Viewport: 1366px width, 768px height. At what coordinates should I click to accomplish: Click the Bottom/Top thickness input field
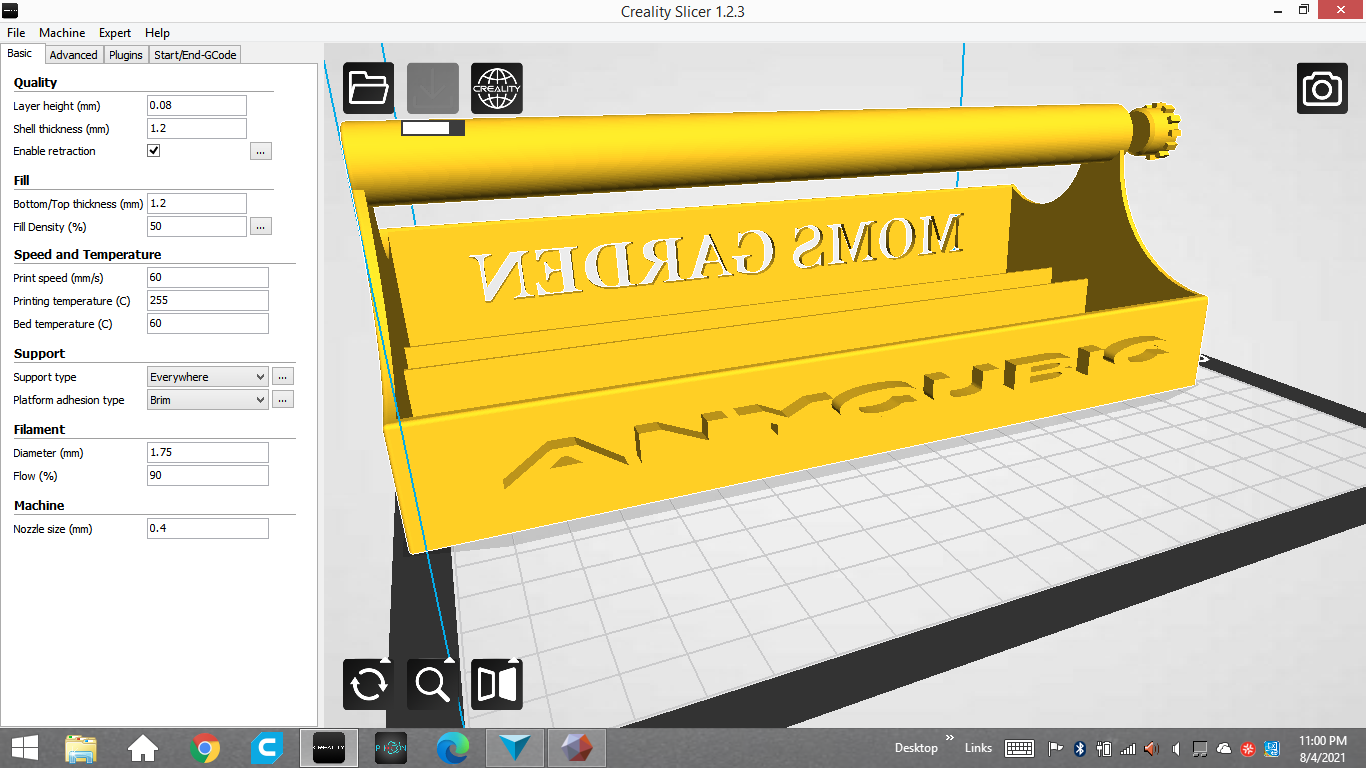[x=196, y=203]
